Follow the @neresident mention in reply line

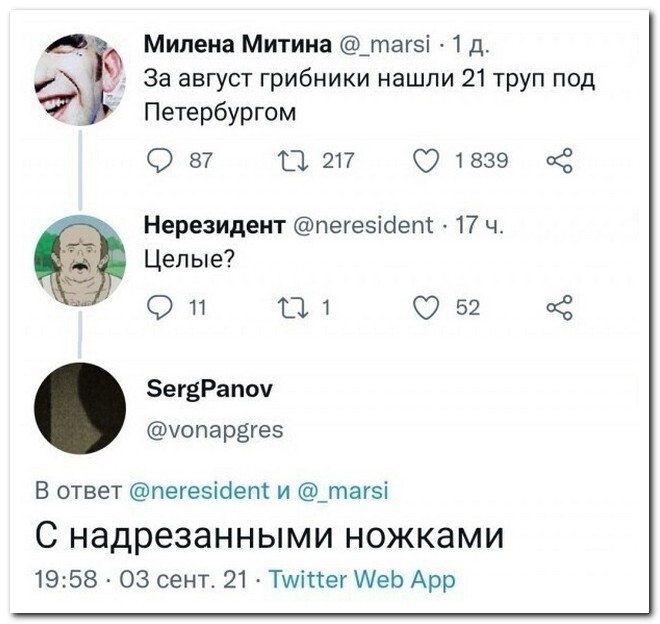click(x=200, y=491)
